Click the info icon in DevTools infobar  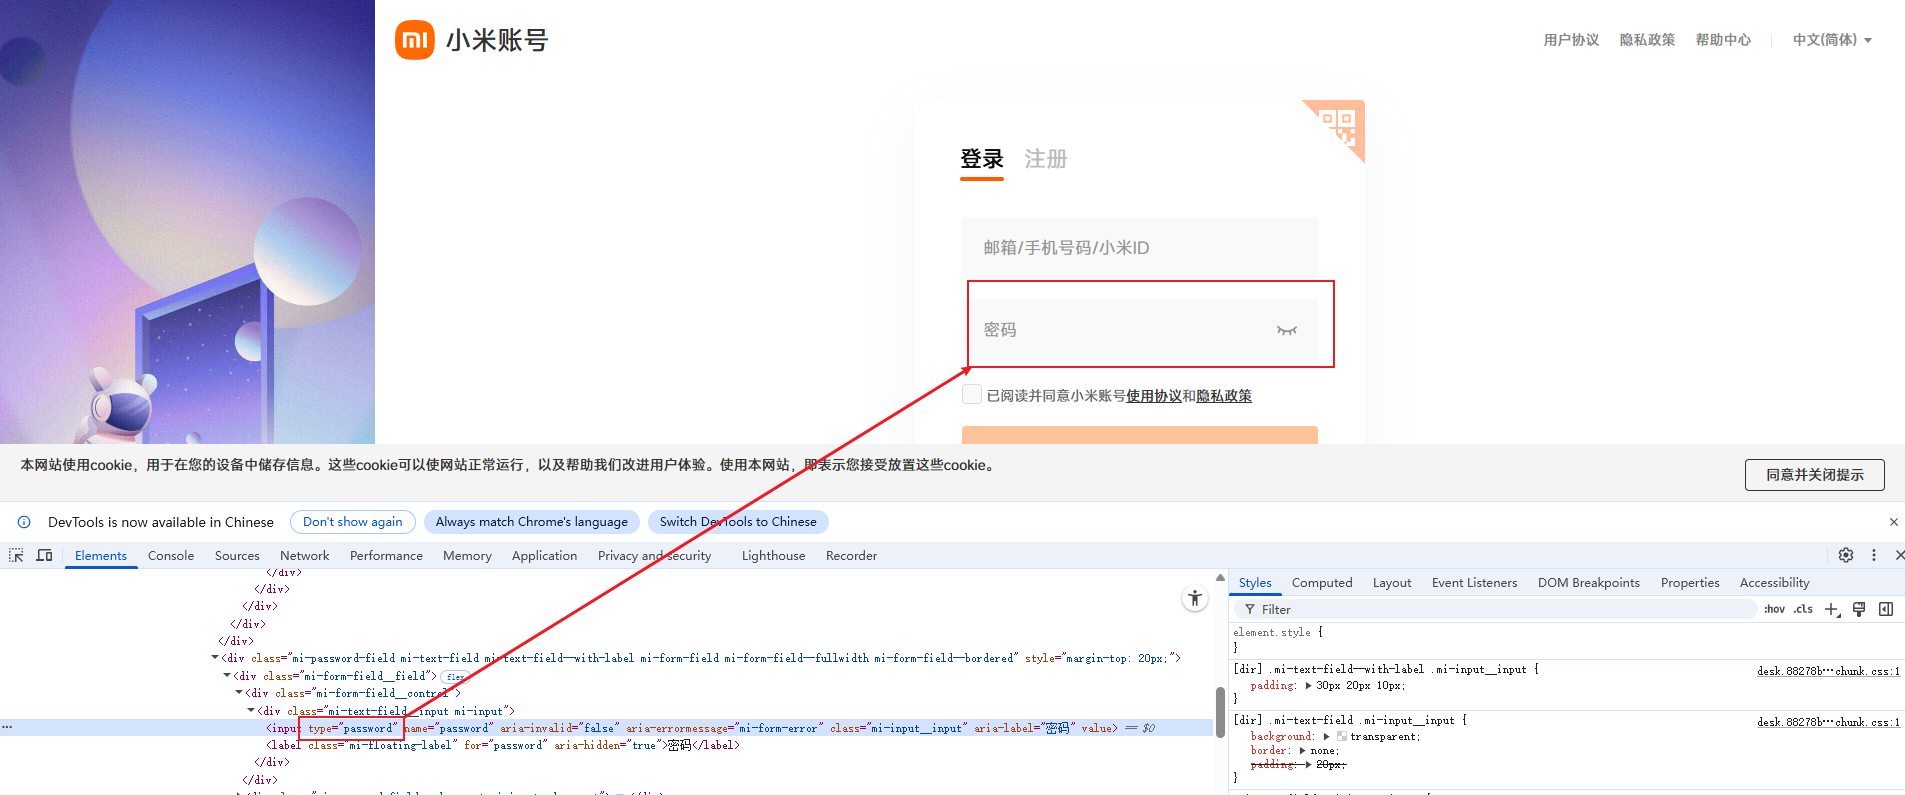pos(24,522)
